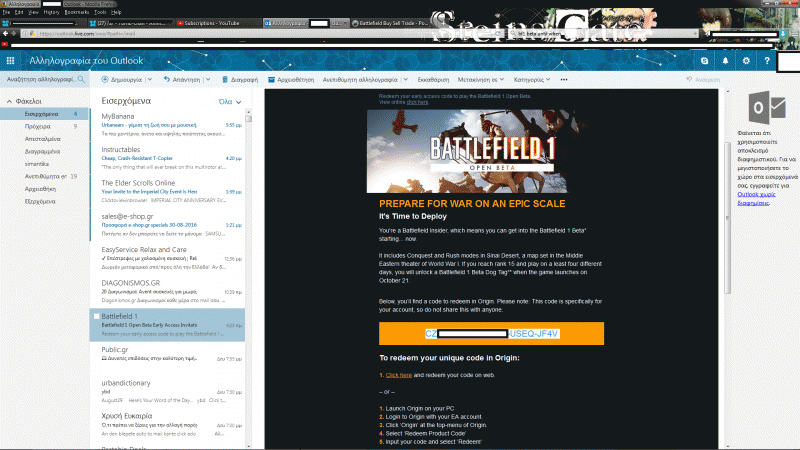The width and height of the screenshot is (800, 450).
Task: Click Απάντηση reply button
Action: coord(182,80)
